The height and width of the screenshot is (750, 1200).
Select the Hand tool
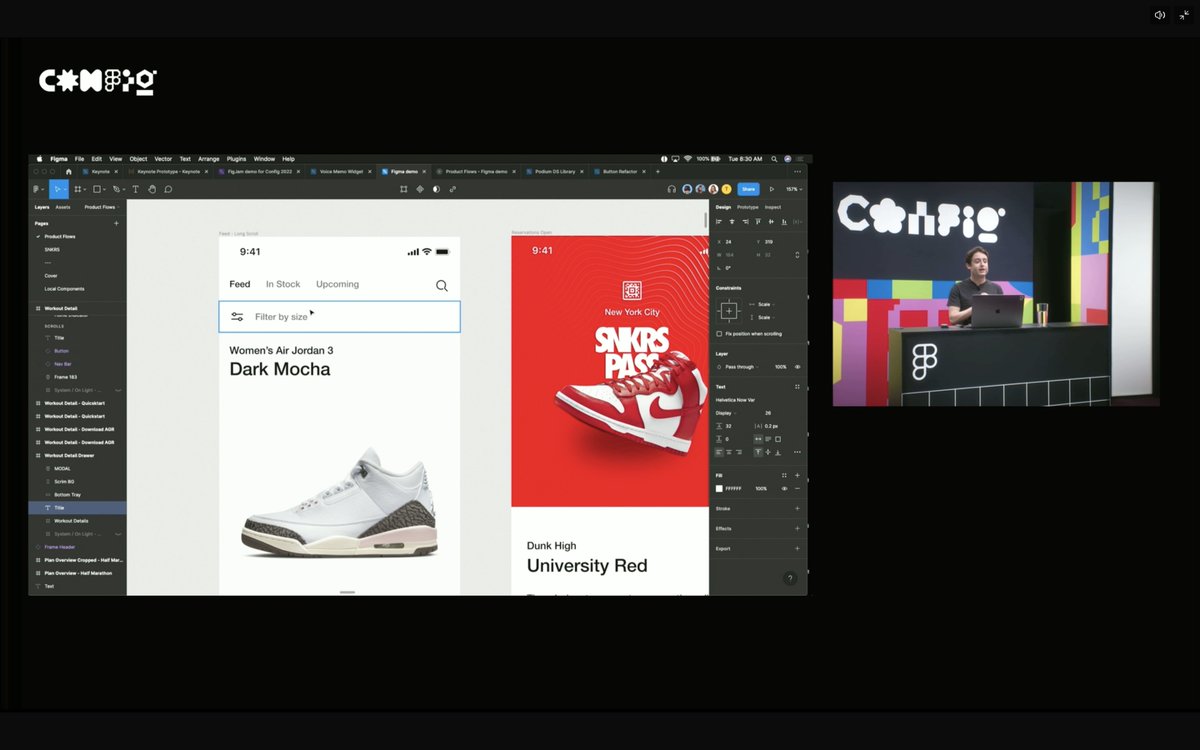[152, 189]
